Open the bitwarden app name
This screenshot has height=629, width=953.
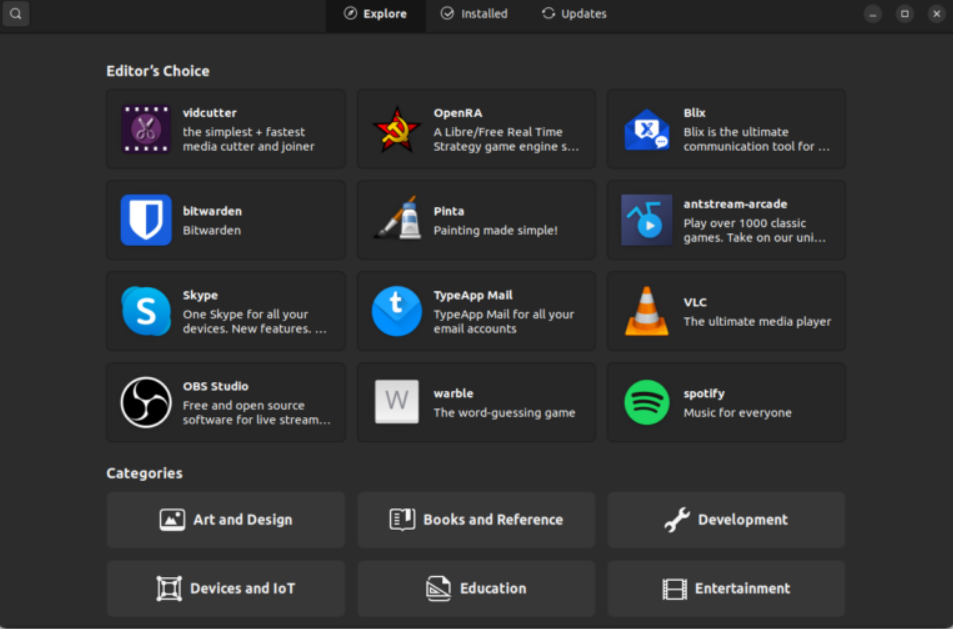point(212,211)
